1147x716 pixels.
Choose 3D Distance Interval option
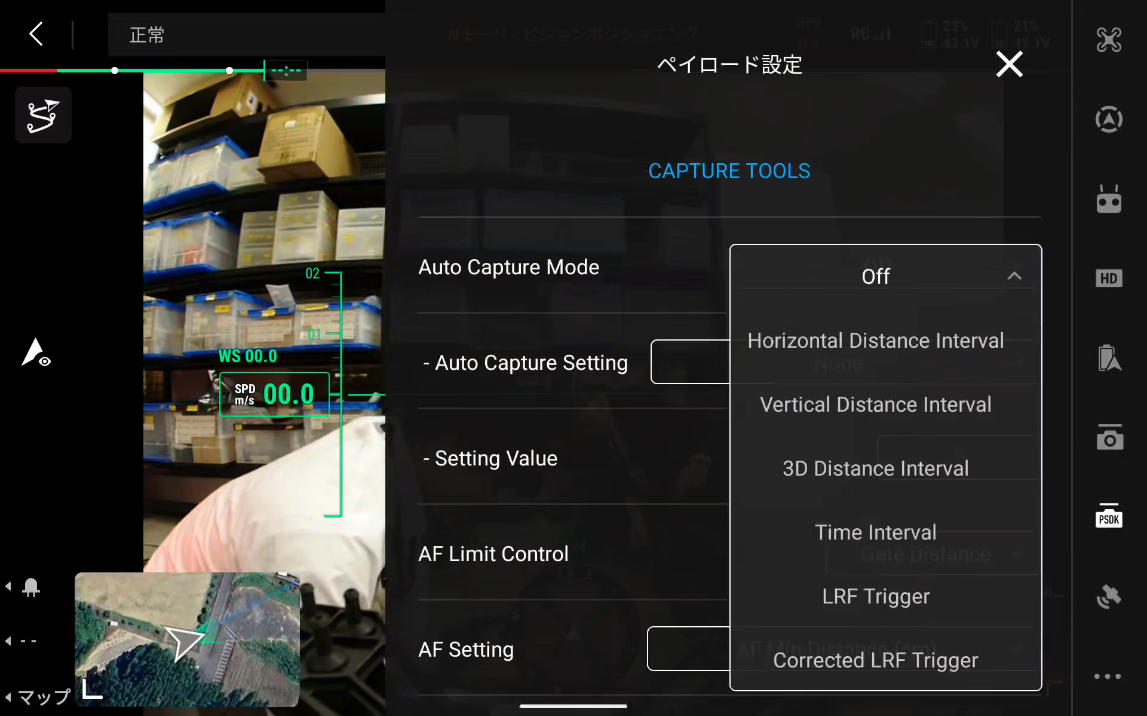876,468
